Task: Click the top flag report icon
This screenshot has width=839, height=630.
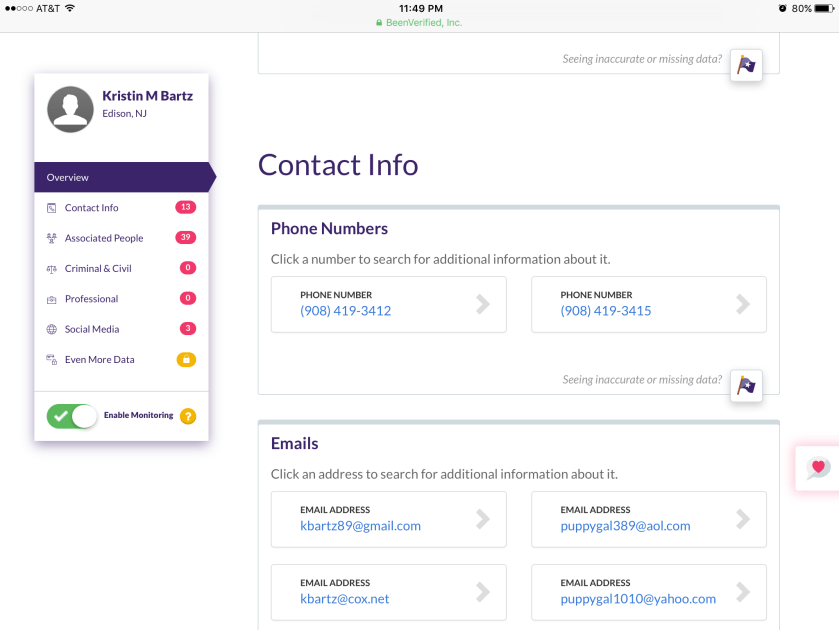Action: pos(746,65)
